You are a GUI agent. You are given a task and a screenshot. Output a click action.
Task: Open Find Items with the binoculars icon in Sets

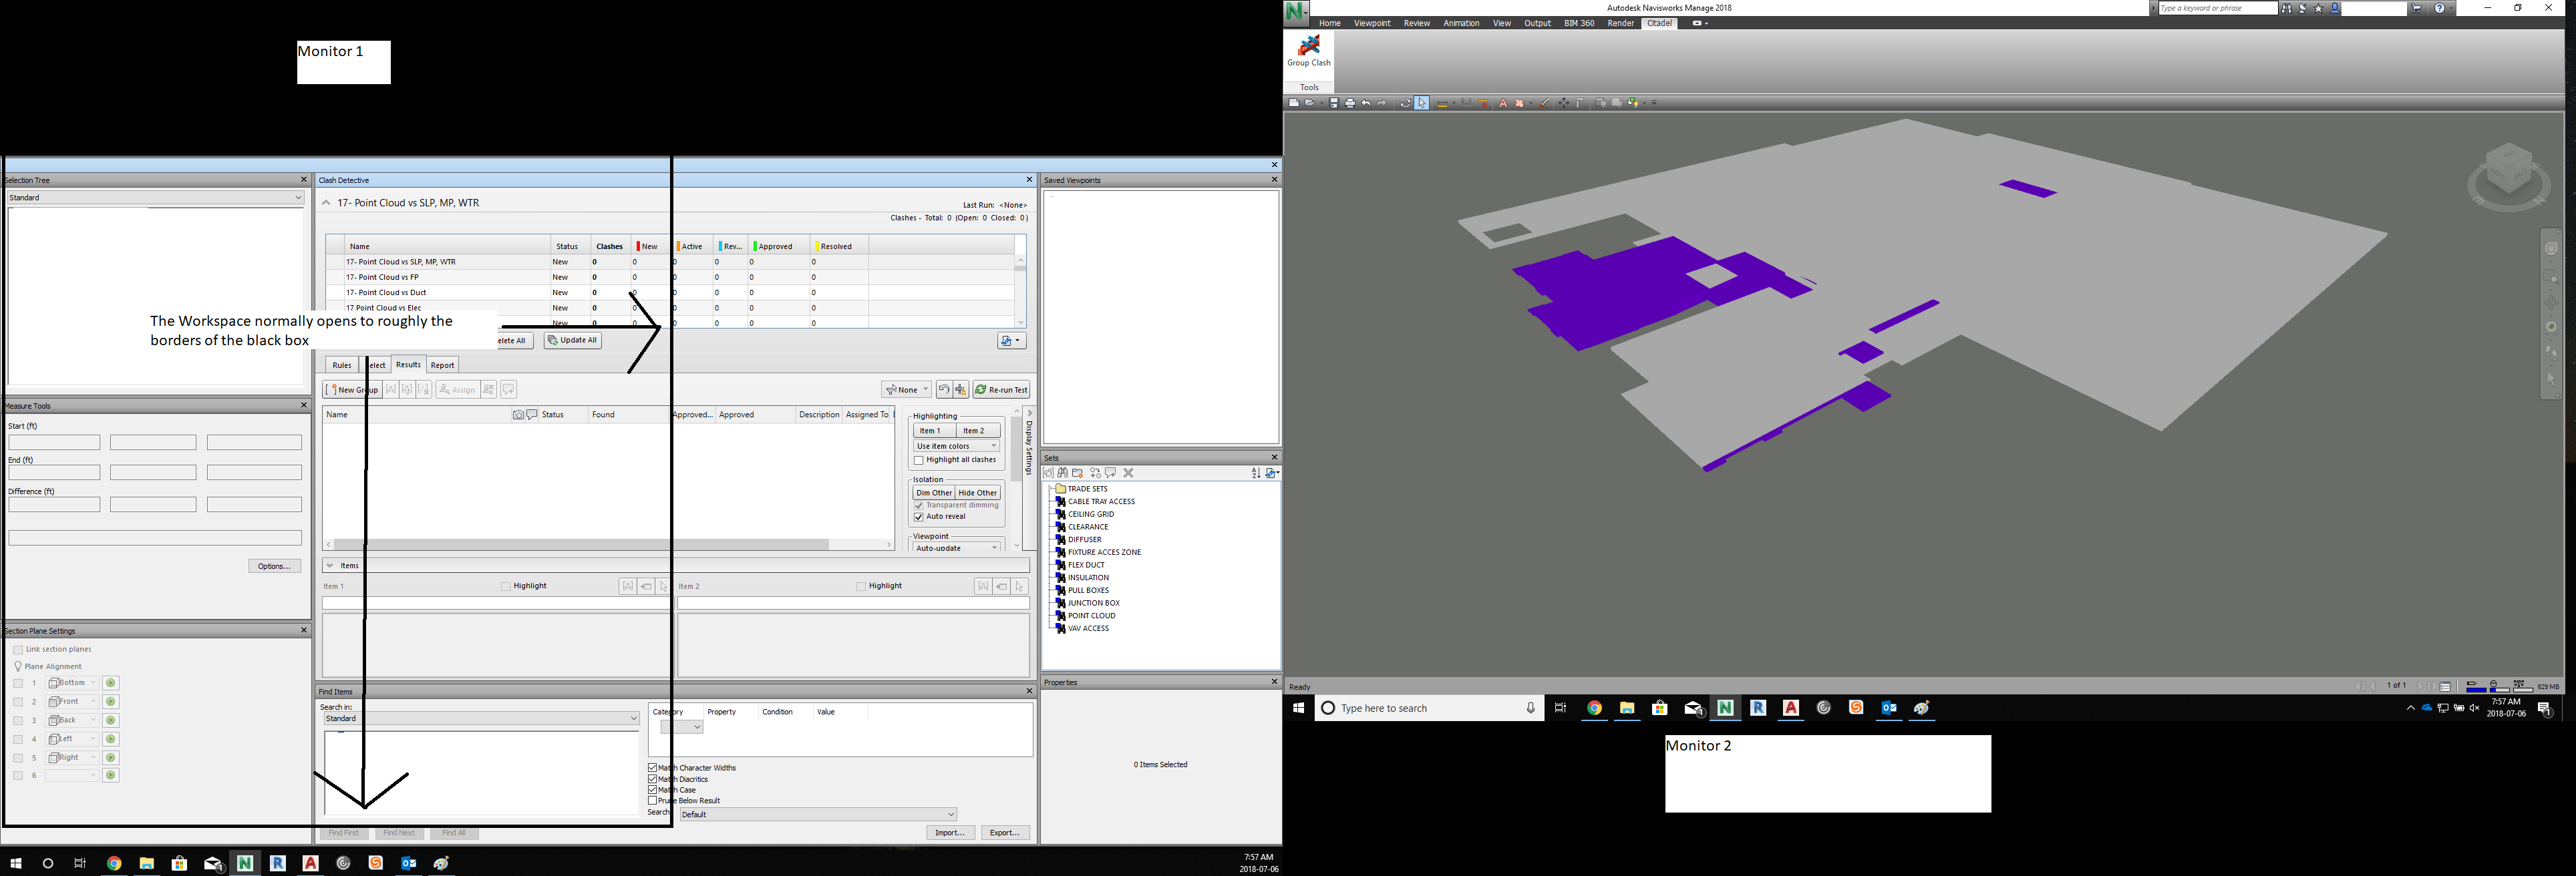coord(1063,473)
